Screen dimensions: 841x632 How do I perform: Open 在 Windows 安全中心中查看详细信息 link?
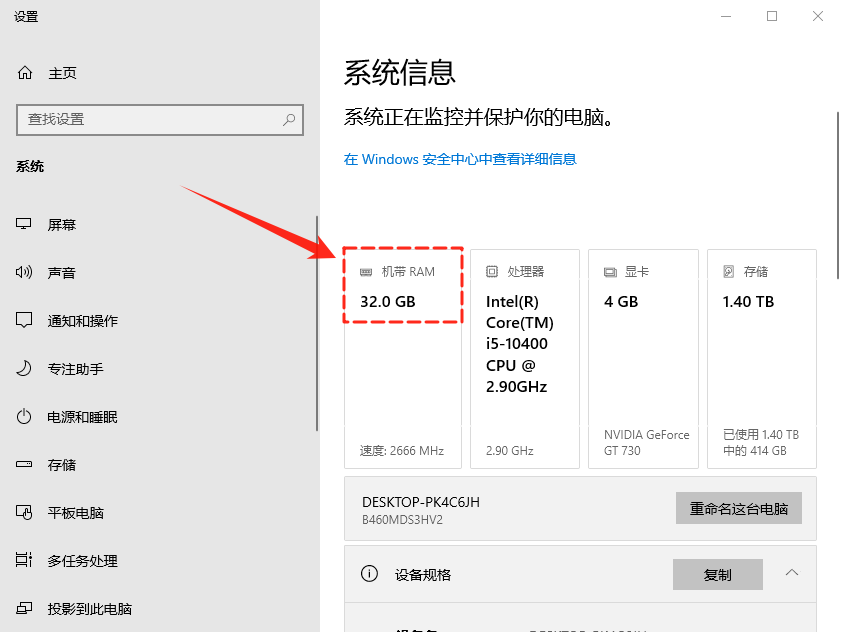pyautogui.click(x=459, y=159)
